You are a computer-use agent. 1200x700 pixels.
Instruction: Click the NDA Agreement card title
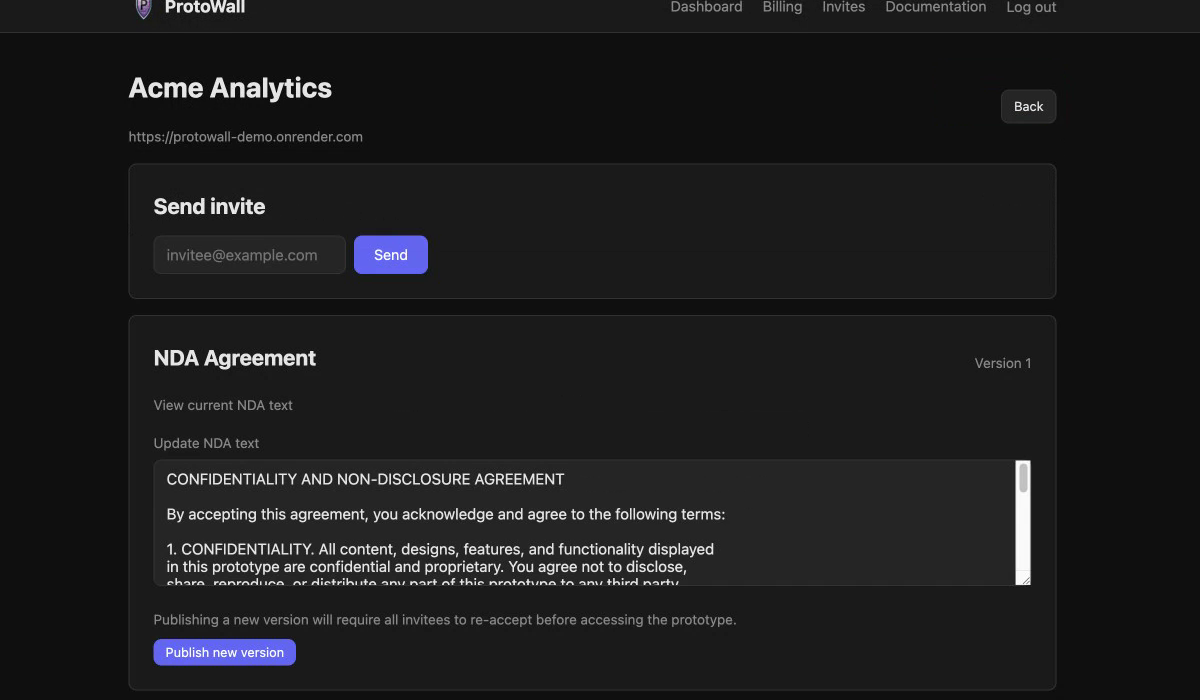pos(235,358)
